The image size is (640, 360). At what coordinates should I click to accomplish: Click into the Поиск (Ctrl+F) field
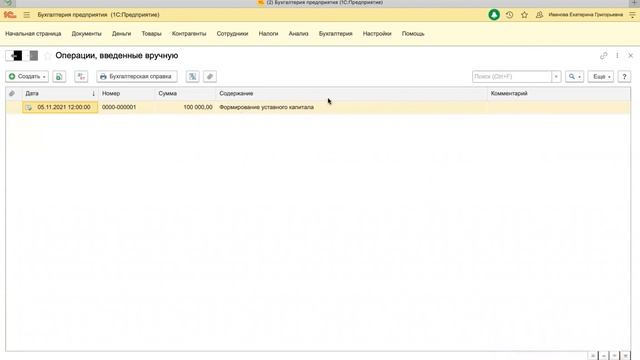pyautogui.click(x=512, y=76)
